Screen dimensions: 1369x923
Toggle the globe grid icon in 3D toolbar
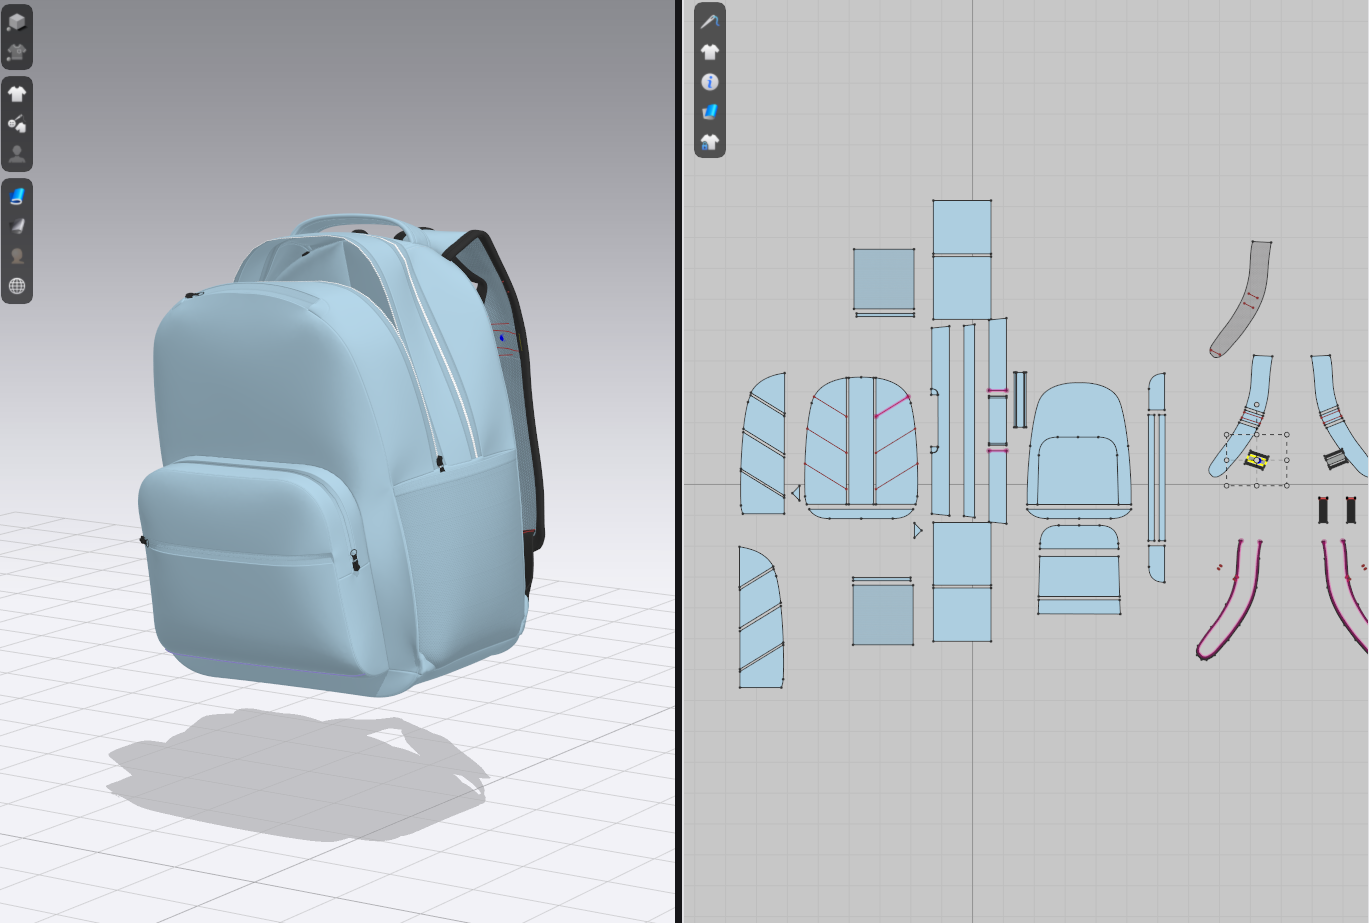(17, 287)
